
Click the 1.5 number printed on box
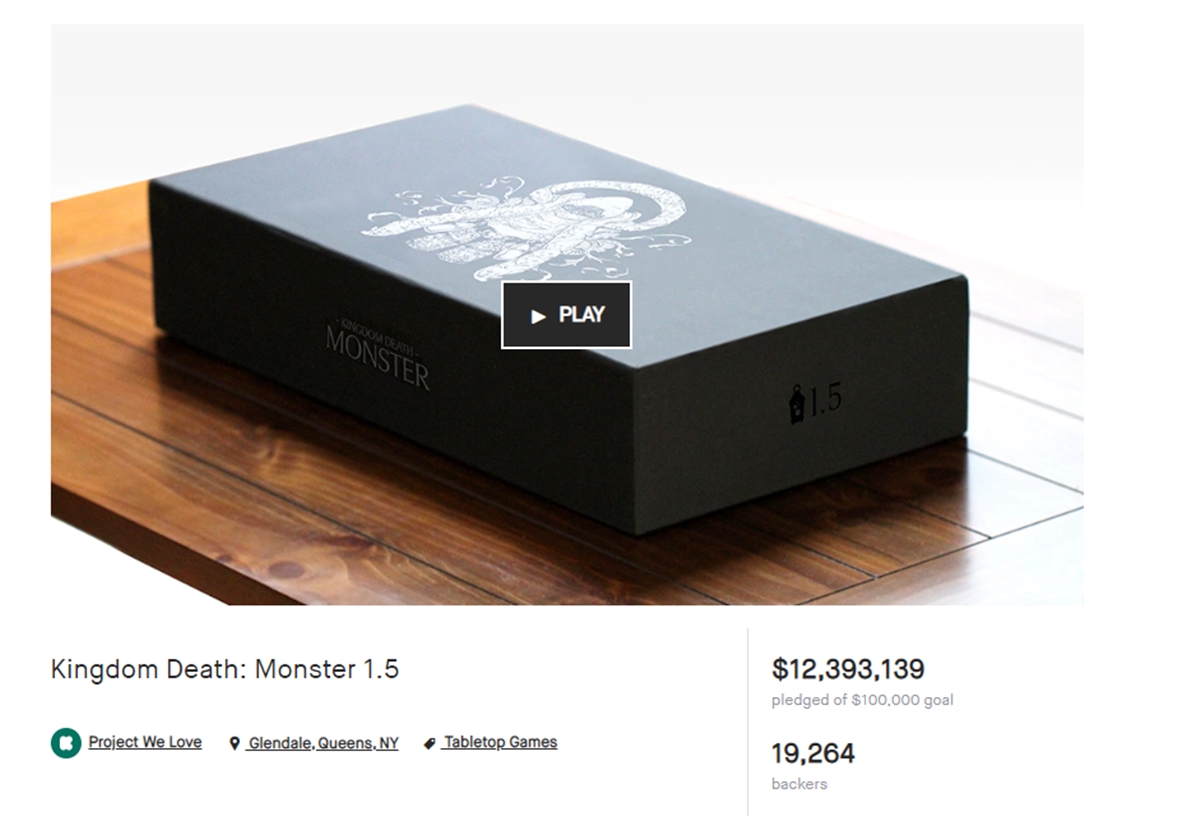pyautogui.click(x=825, y=400)
